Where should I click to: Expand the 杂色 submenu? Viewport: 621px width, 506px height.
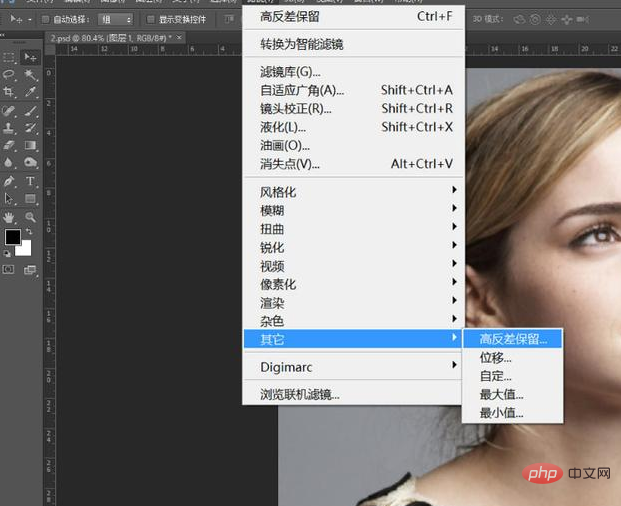(352, 321)
